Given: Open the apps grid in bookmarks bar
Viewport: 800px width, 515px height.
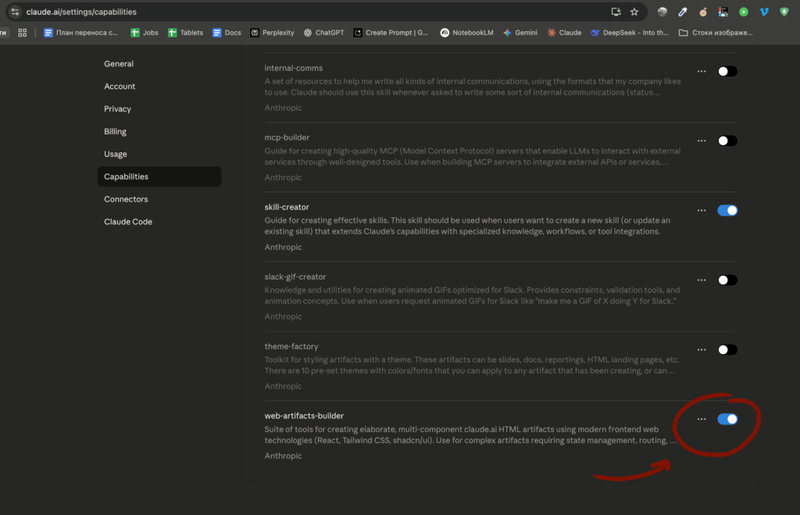Looking at the screenshot, I should [x=22, y=33].
